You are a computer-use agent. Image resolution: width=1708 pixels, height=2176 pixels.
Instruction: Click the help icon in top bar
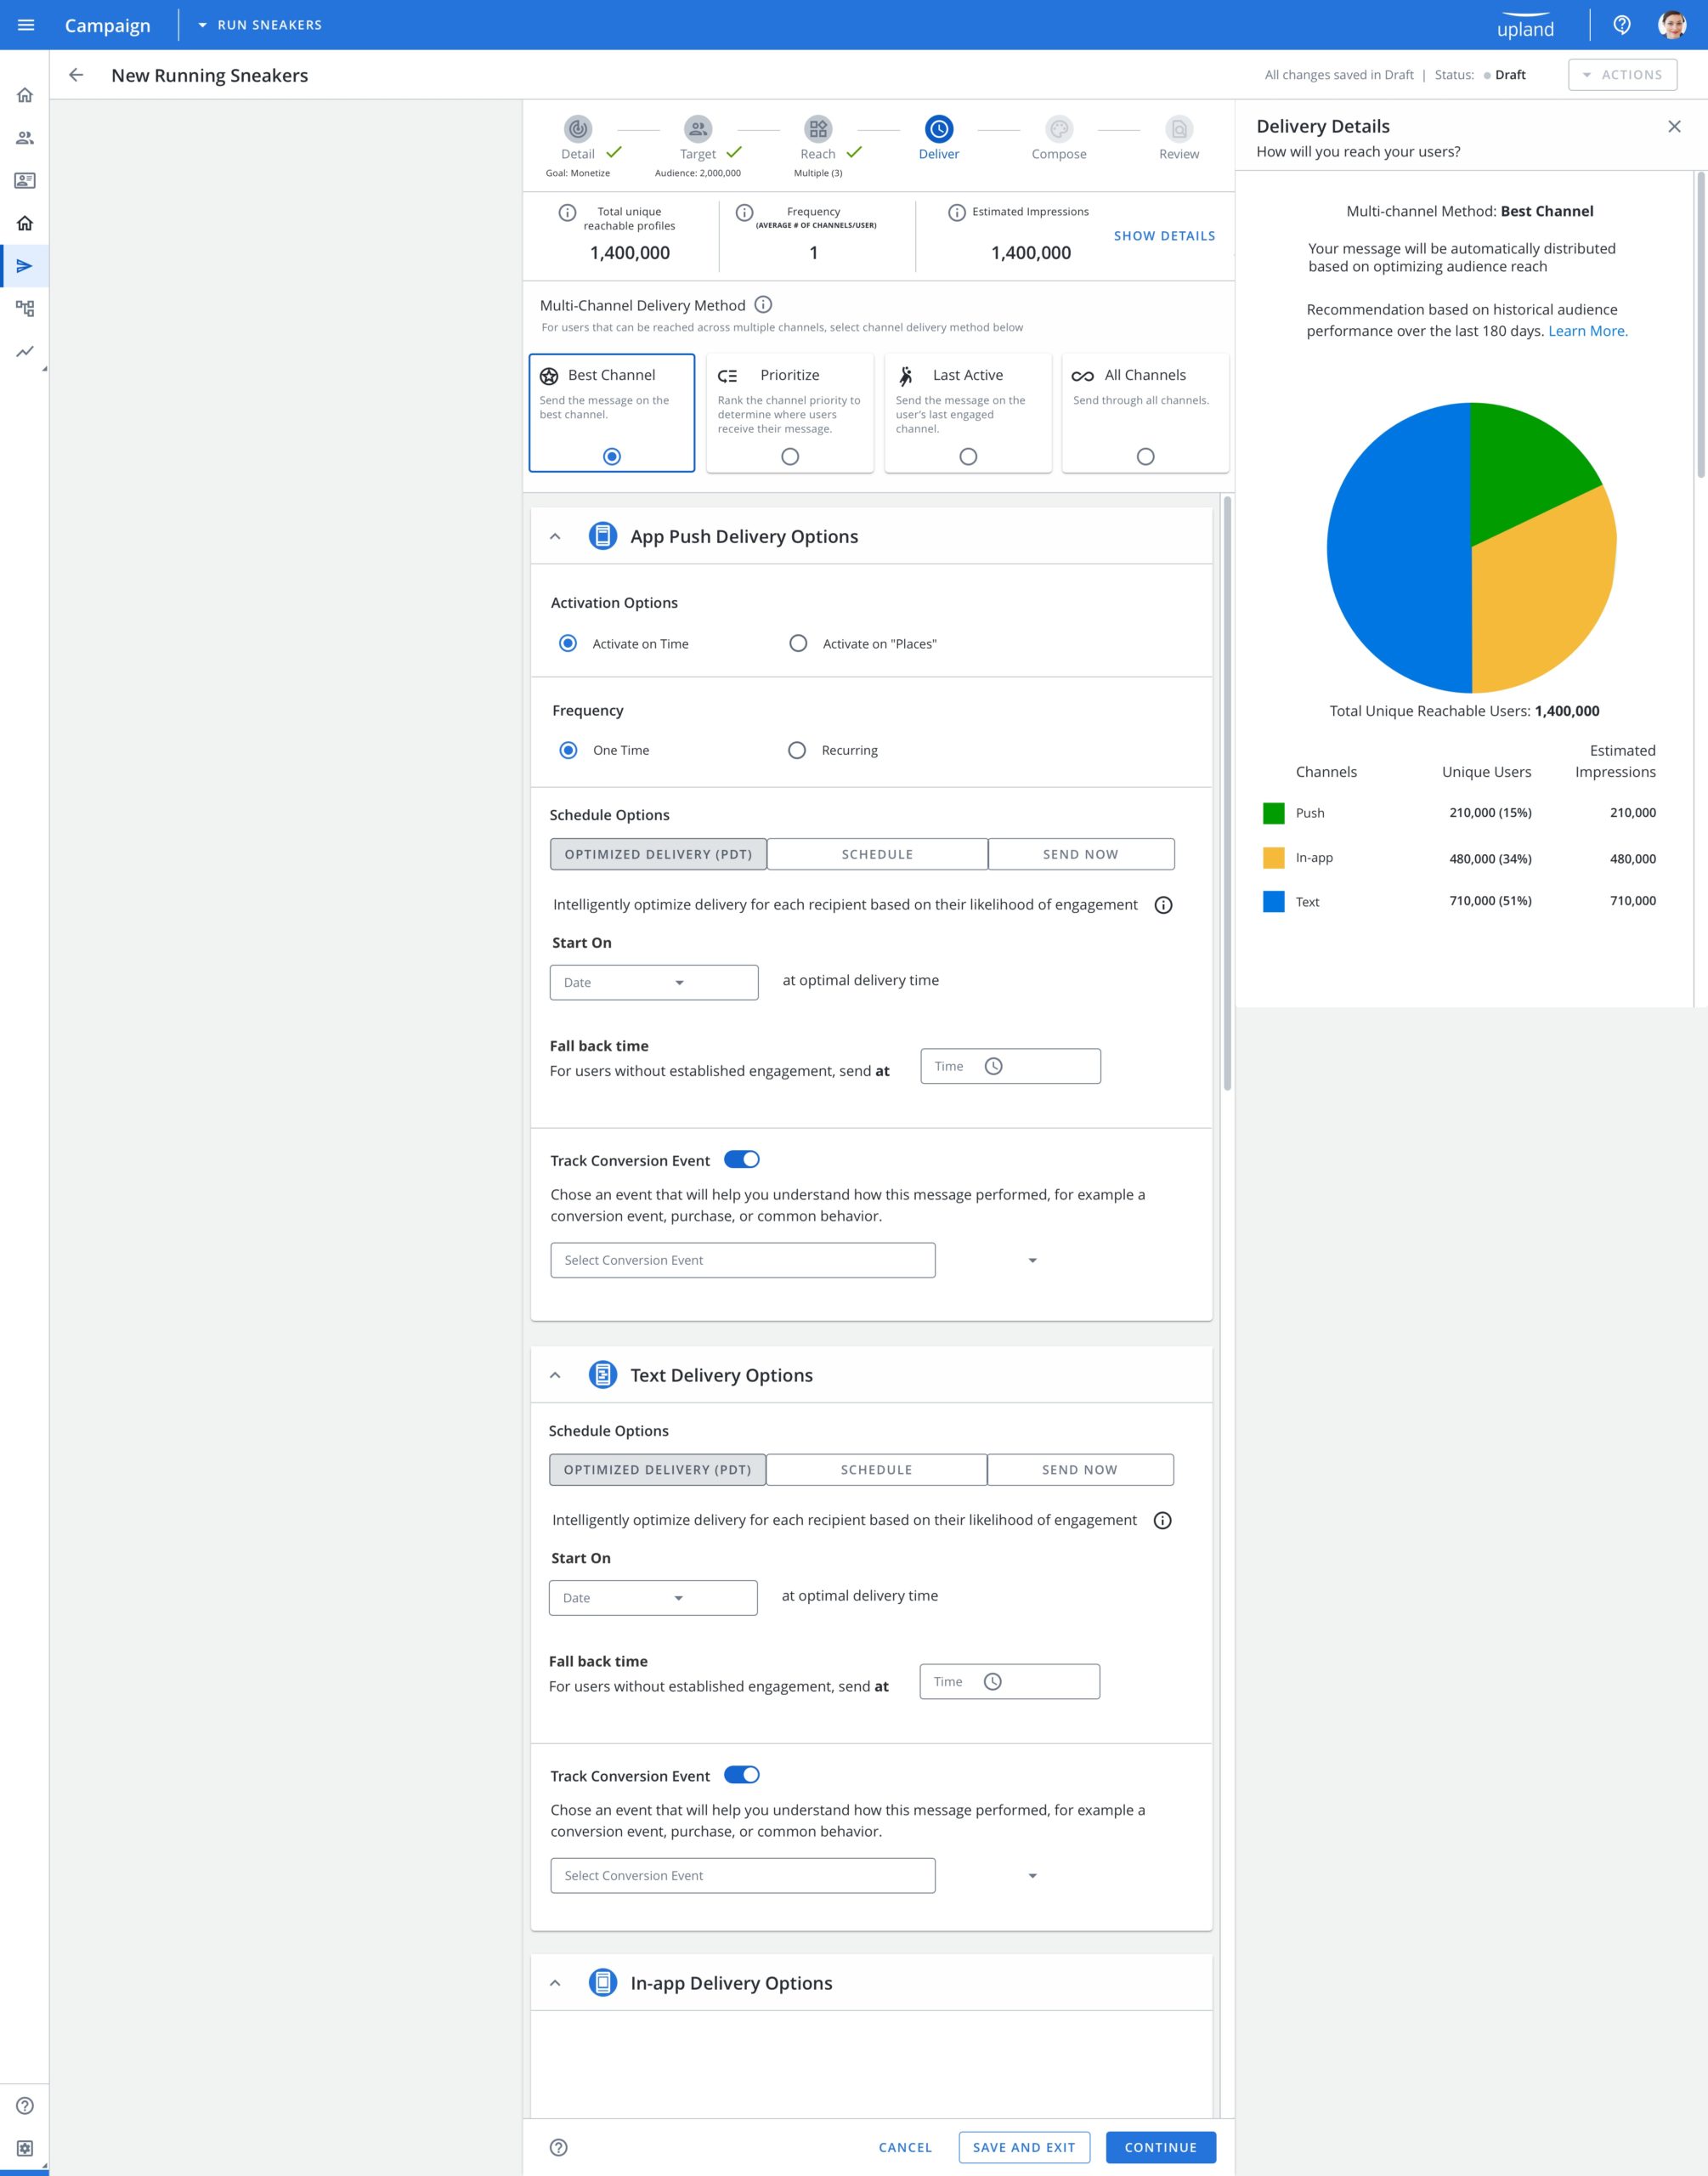pyautogui.click(x=1622, y=25)
